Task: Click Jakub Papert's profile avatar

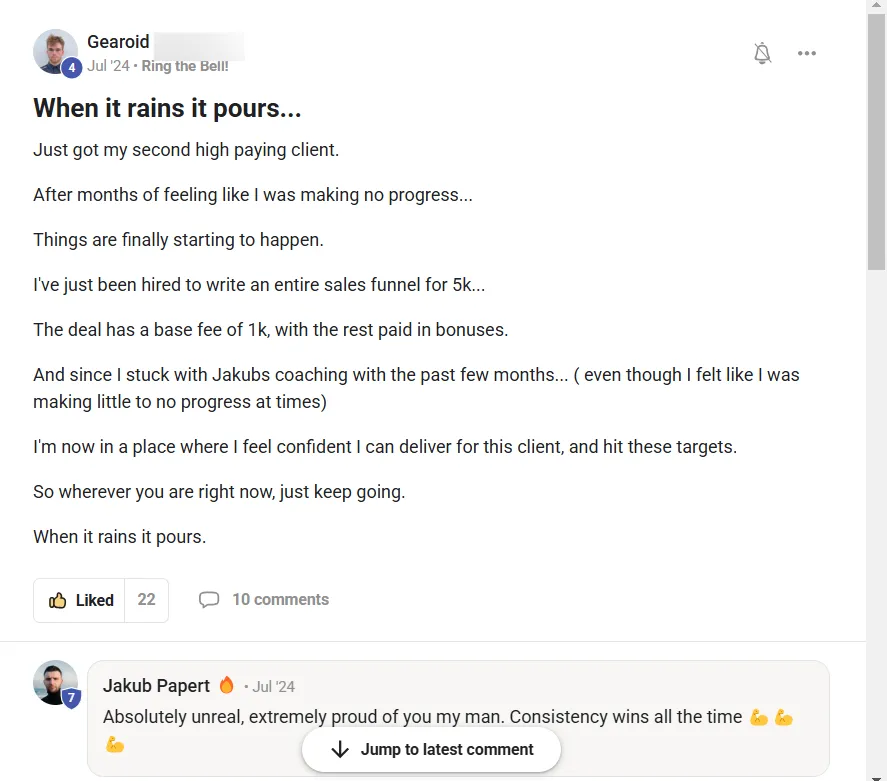Action: point(55,683)
